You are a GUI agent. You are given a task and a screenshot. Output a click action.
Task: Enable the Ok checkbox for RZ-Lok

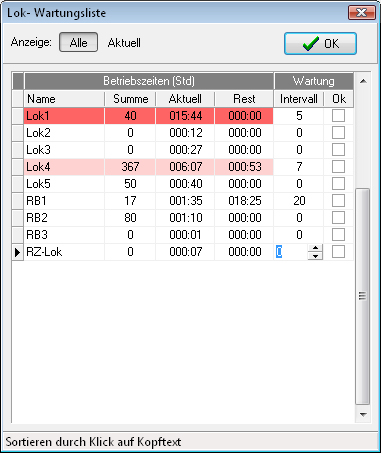[338, 252]
